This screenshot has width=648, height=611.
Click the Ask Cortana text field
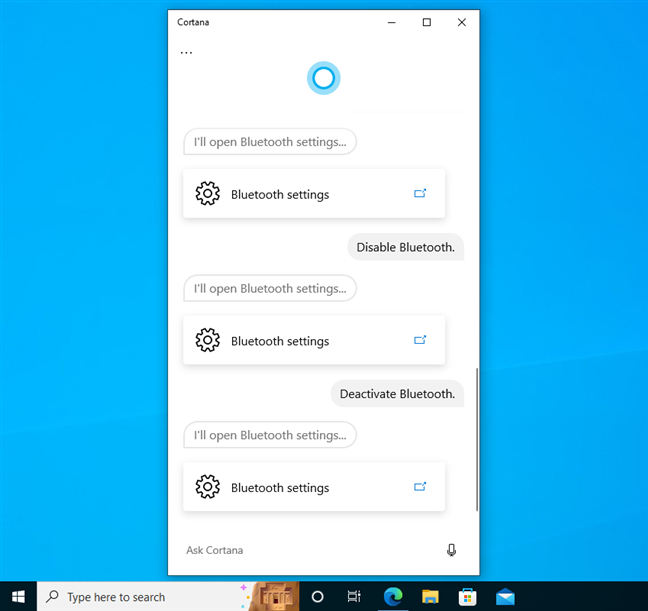pos(310,550)
